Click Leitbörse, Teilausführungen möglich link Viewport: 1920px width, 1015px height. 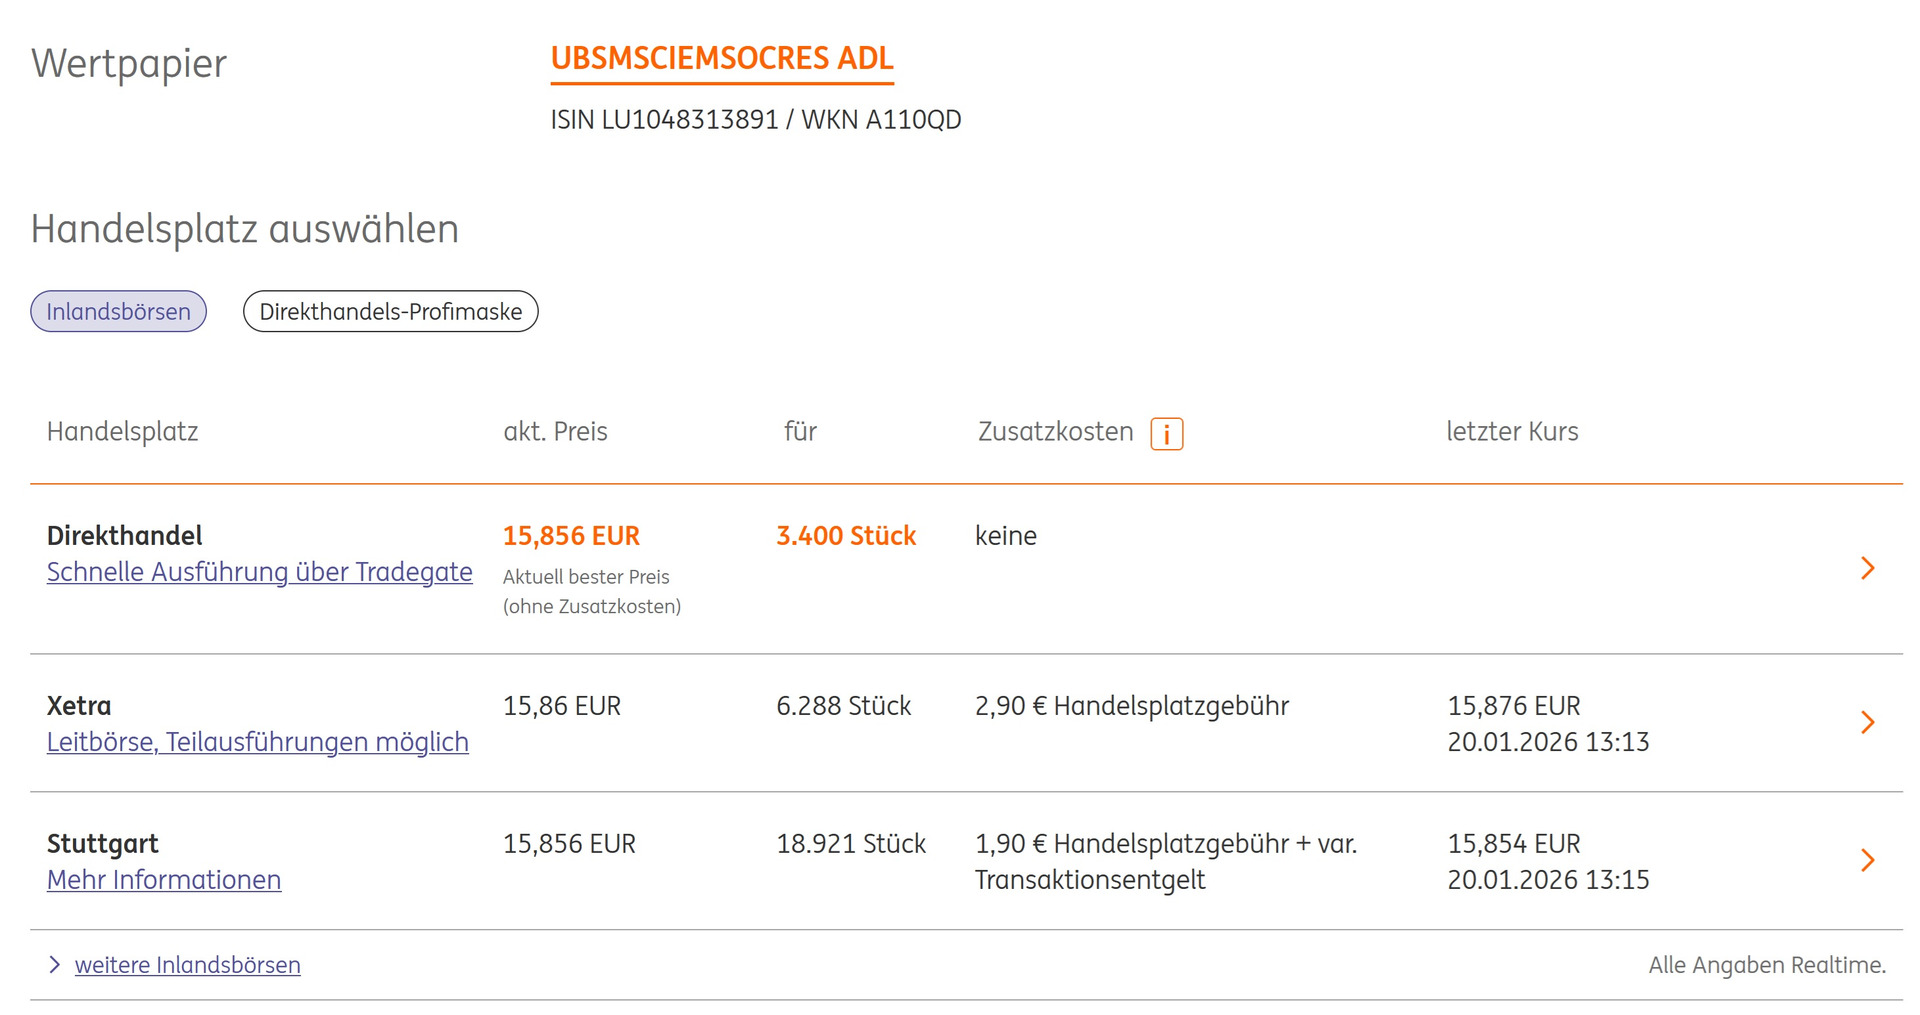pos(257,742)
